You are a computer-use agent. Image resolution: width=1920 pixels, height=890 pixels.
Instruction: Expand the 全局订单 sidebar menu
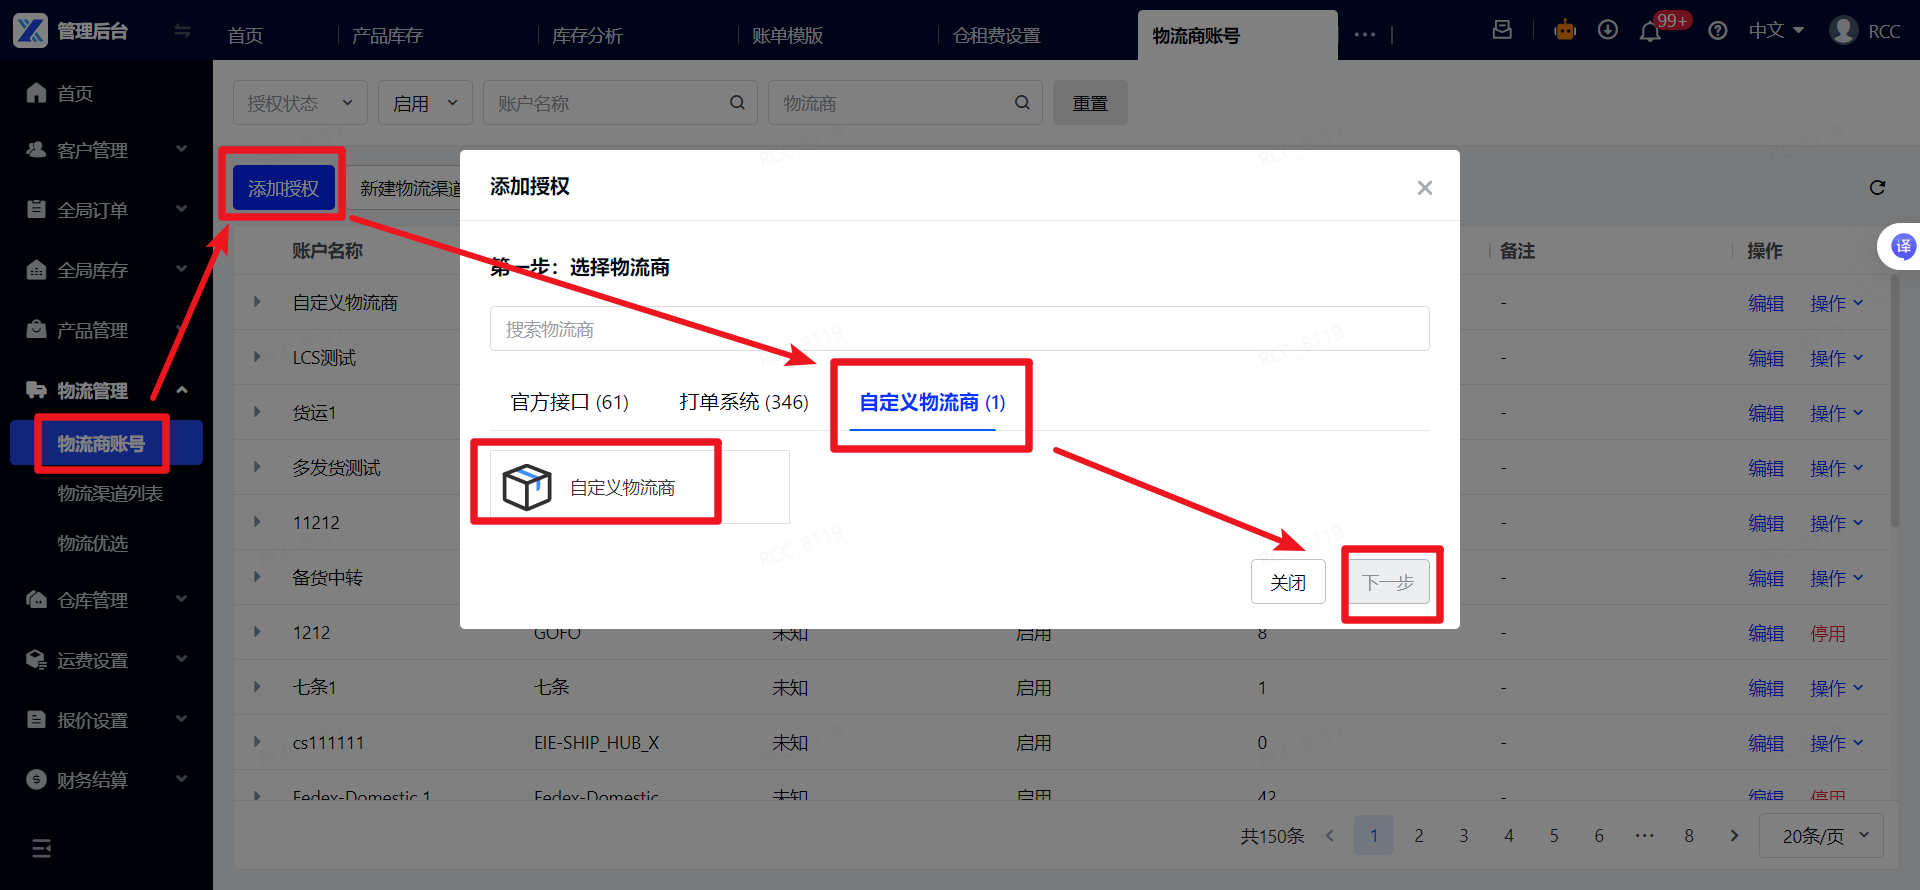[106, 210]
